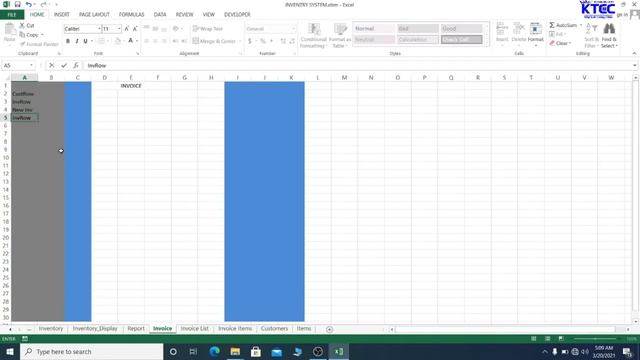This screenshot has height=360, width=640.
Task: Click Increase Decimal icon
Action: (x=283, y=41)
